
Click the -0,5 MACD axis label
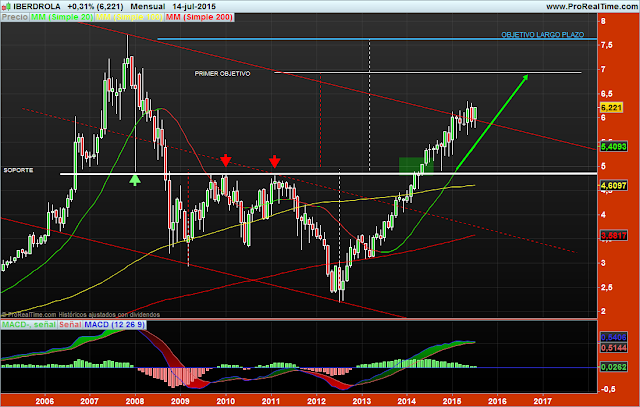click(x=607, y=389)
